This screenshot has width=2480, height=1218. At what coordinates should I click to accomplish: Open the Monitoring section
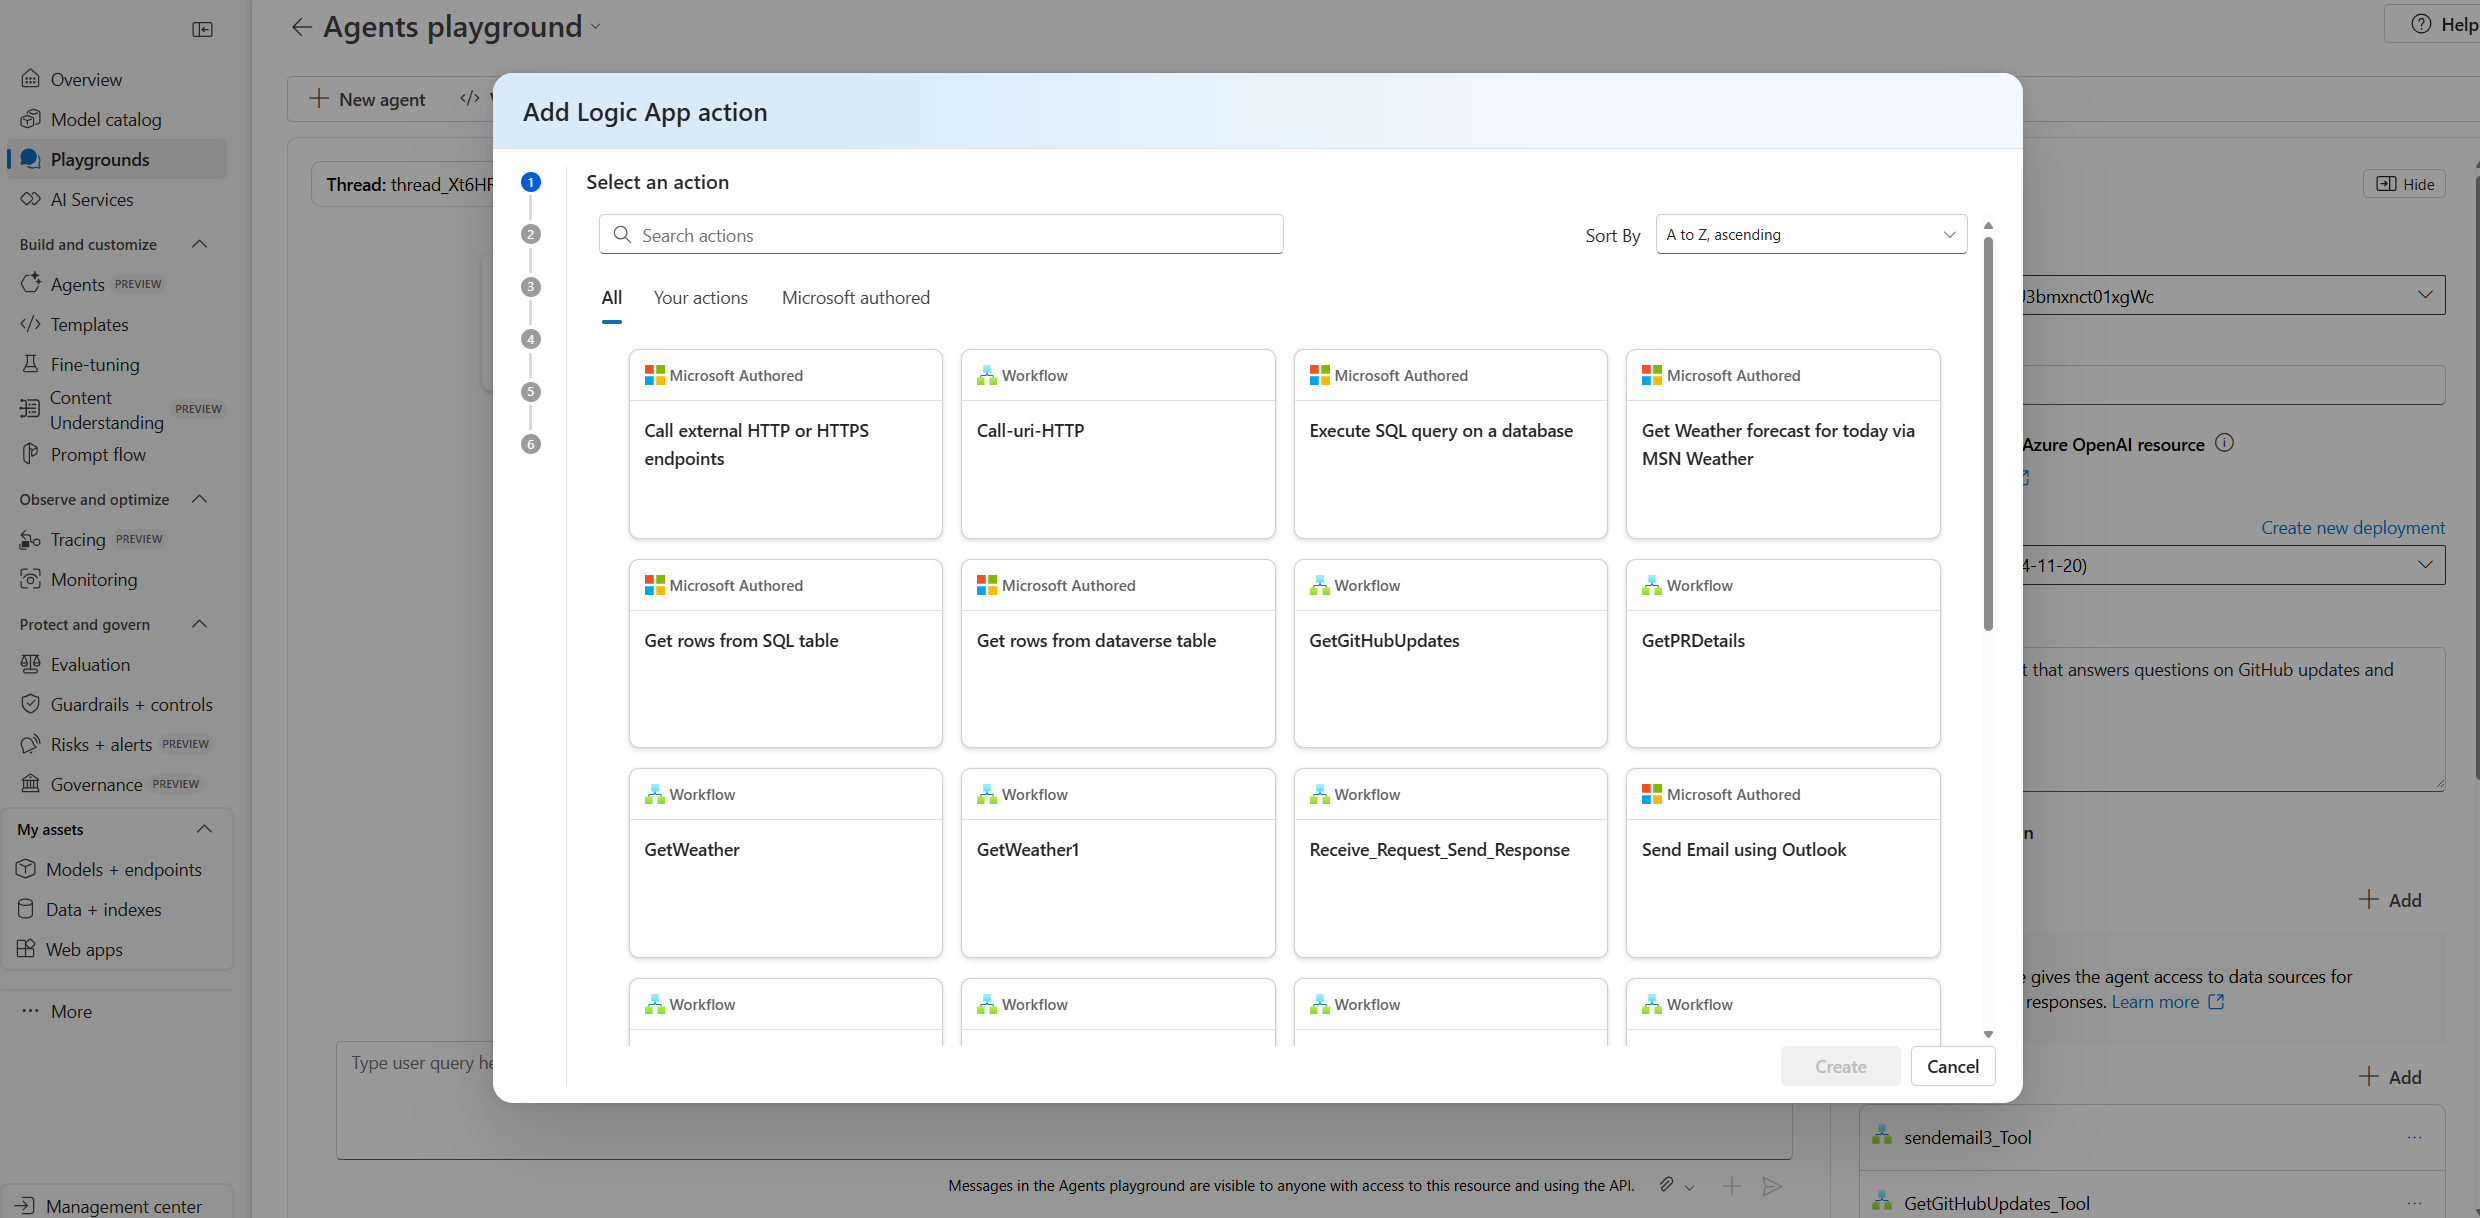(x=93, y=579)
